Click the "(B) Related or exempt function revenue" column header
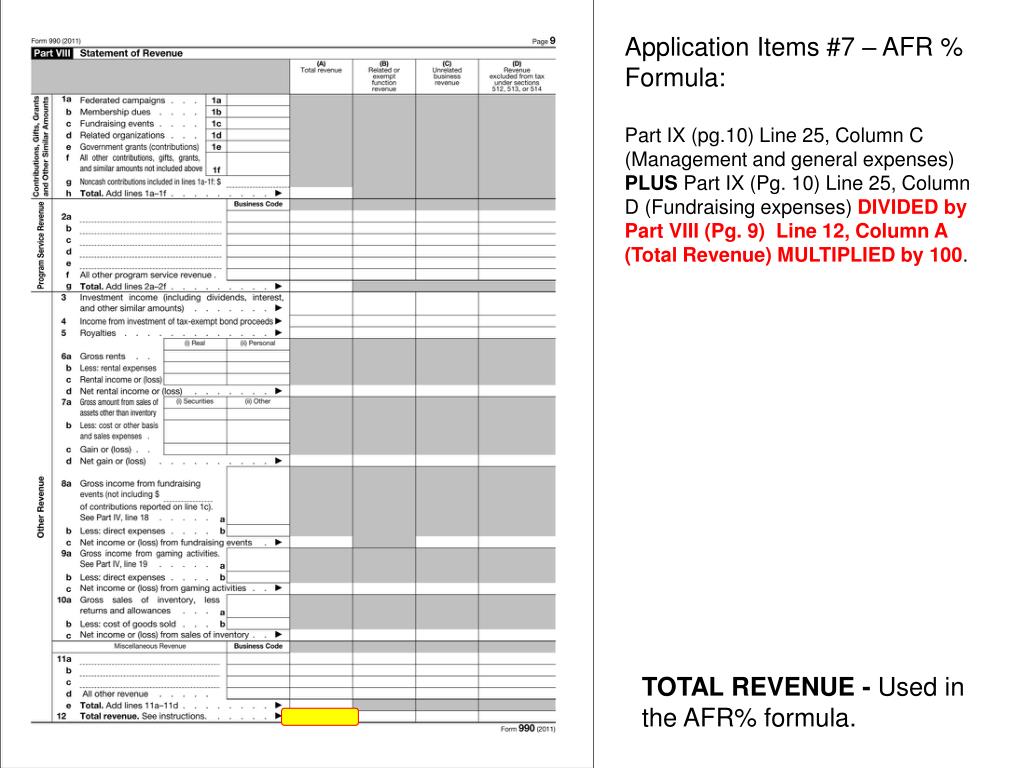Viewport: 1024px width, 768px height. [x=384, y=76]
